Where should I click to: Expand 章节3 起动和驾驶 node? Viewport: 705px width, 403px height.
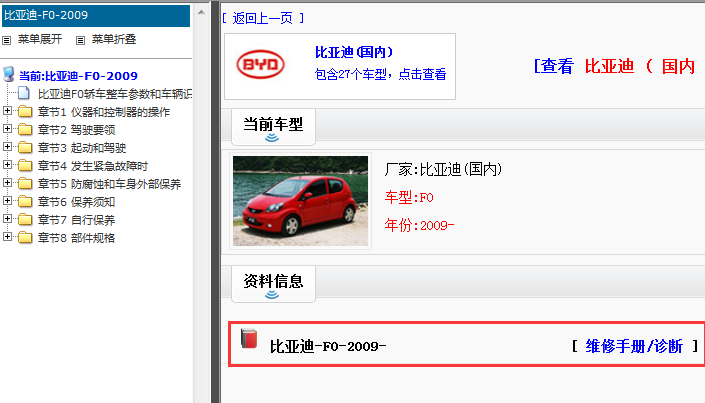click(7, 147)
